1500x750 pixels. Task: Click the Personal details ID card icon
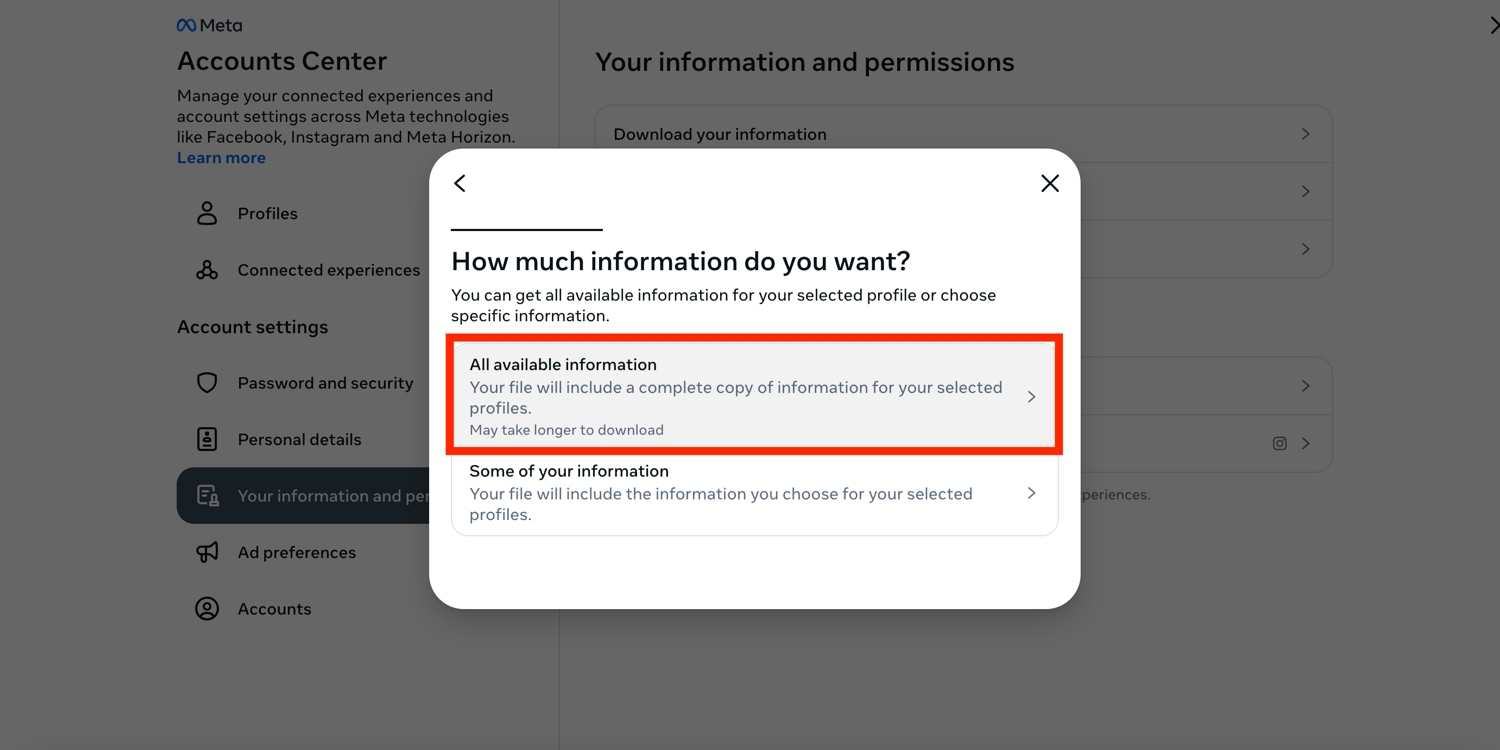click(x=207, y=439)
